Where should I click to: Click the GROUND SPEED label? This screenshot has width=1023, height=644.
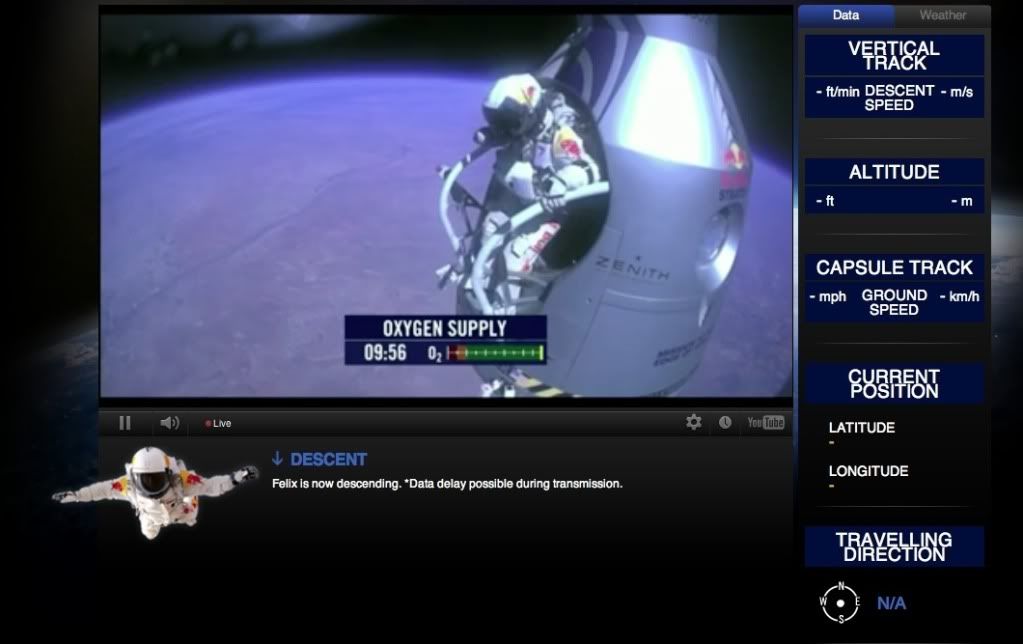(894, 303)
